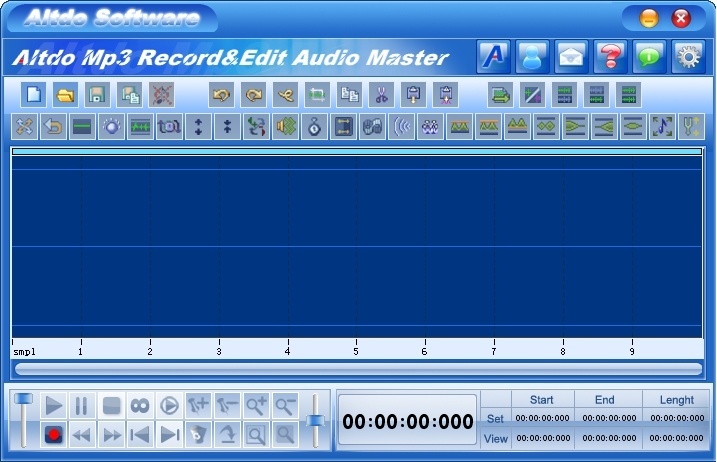Stop playback with the Stop button

coord(111,405)
